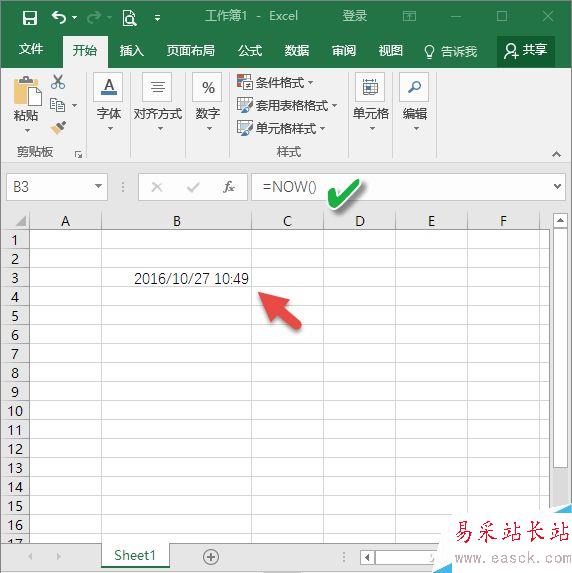The height and width of the screenshot is (573, 572).
Task: Open the 数字 number format group
Action: [x=207, y=103]
